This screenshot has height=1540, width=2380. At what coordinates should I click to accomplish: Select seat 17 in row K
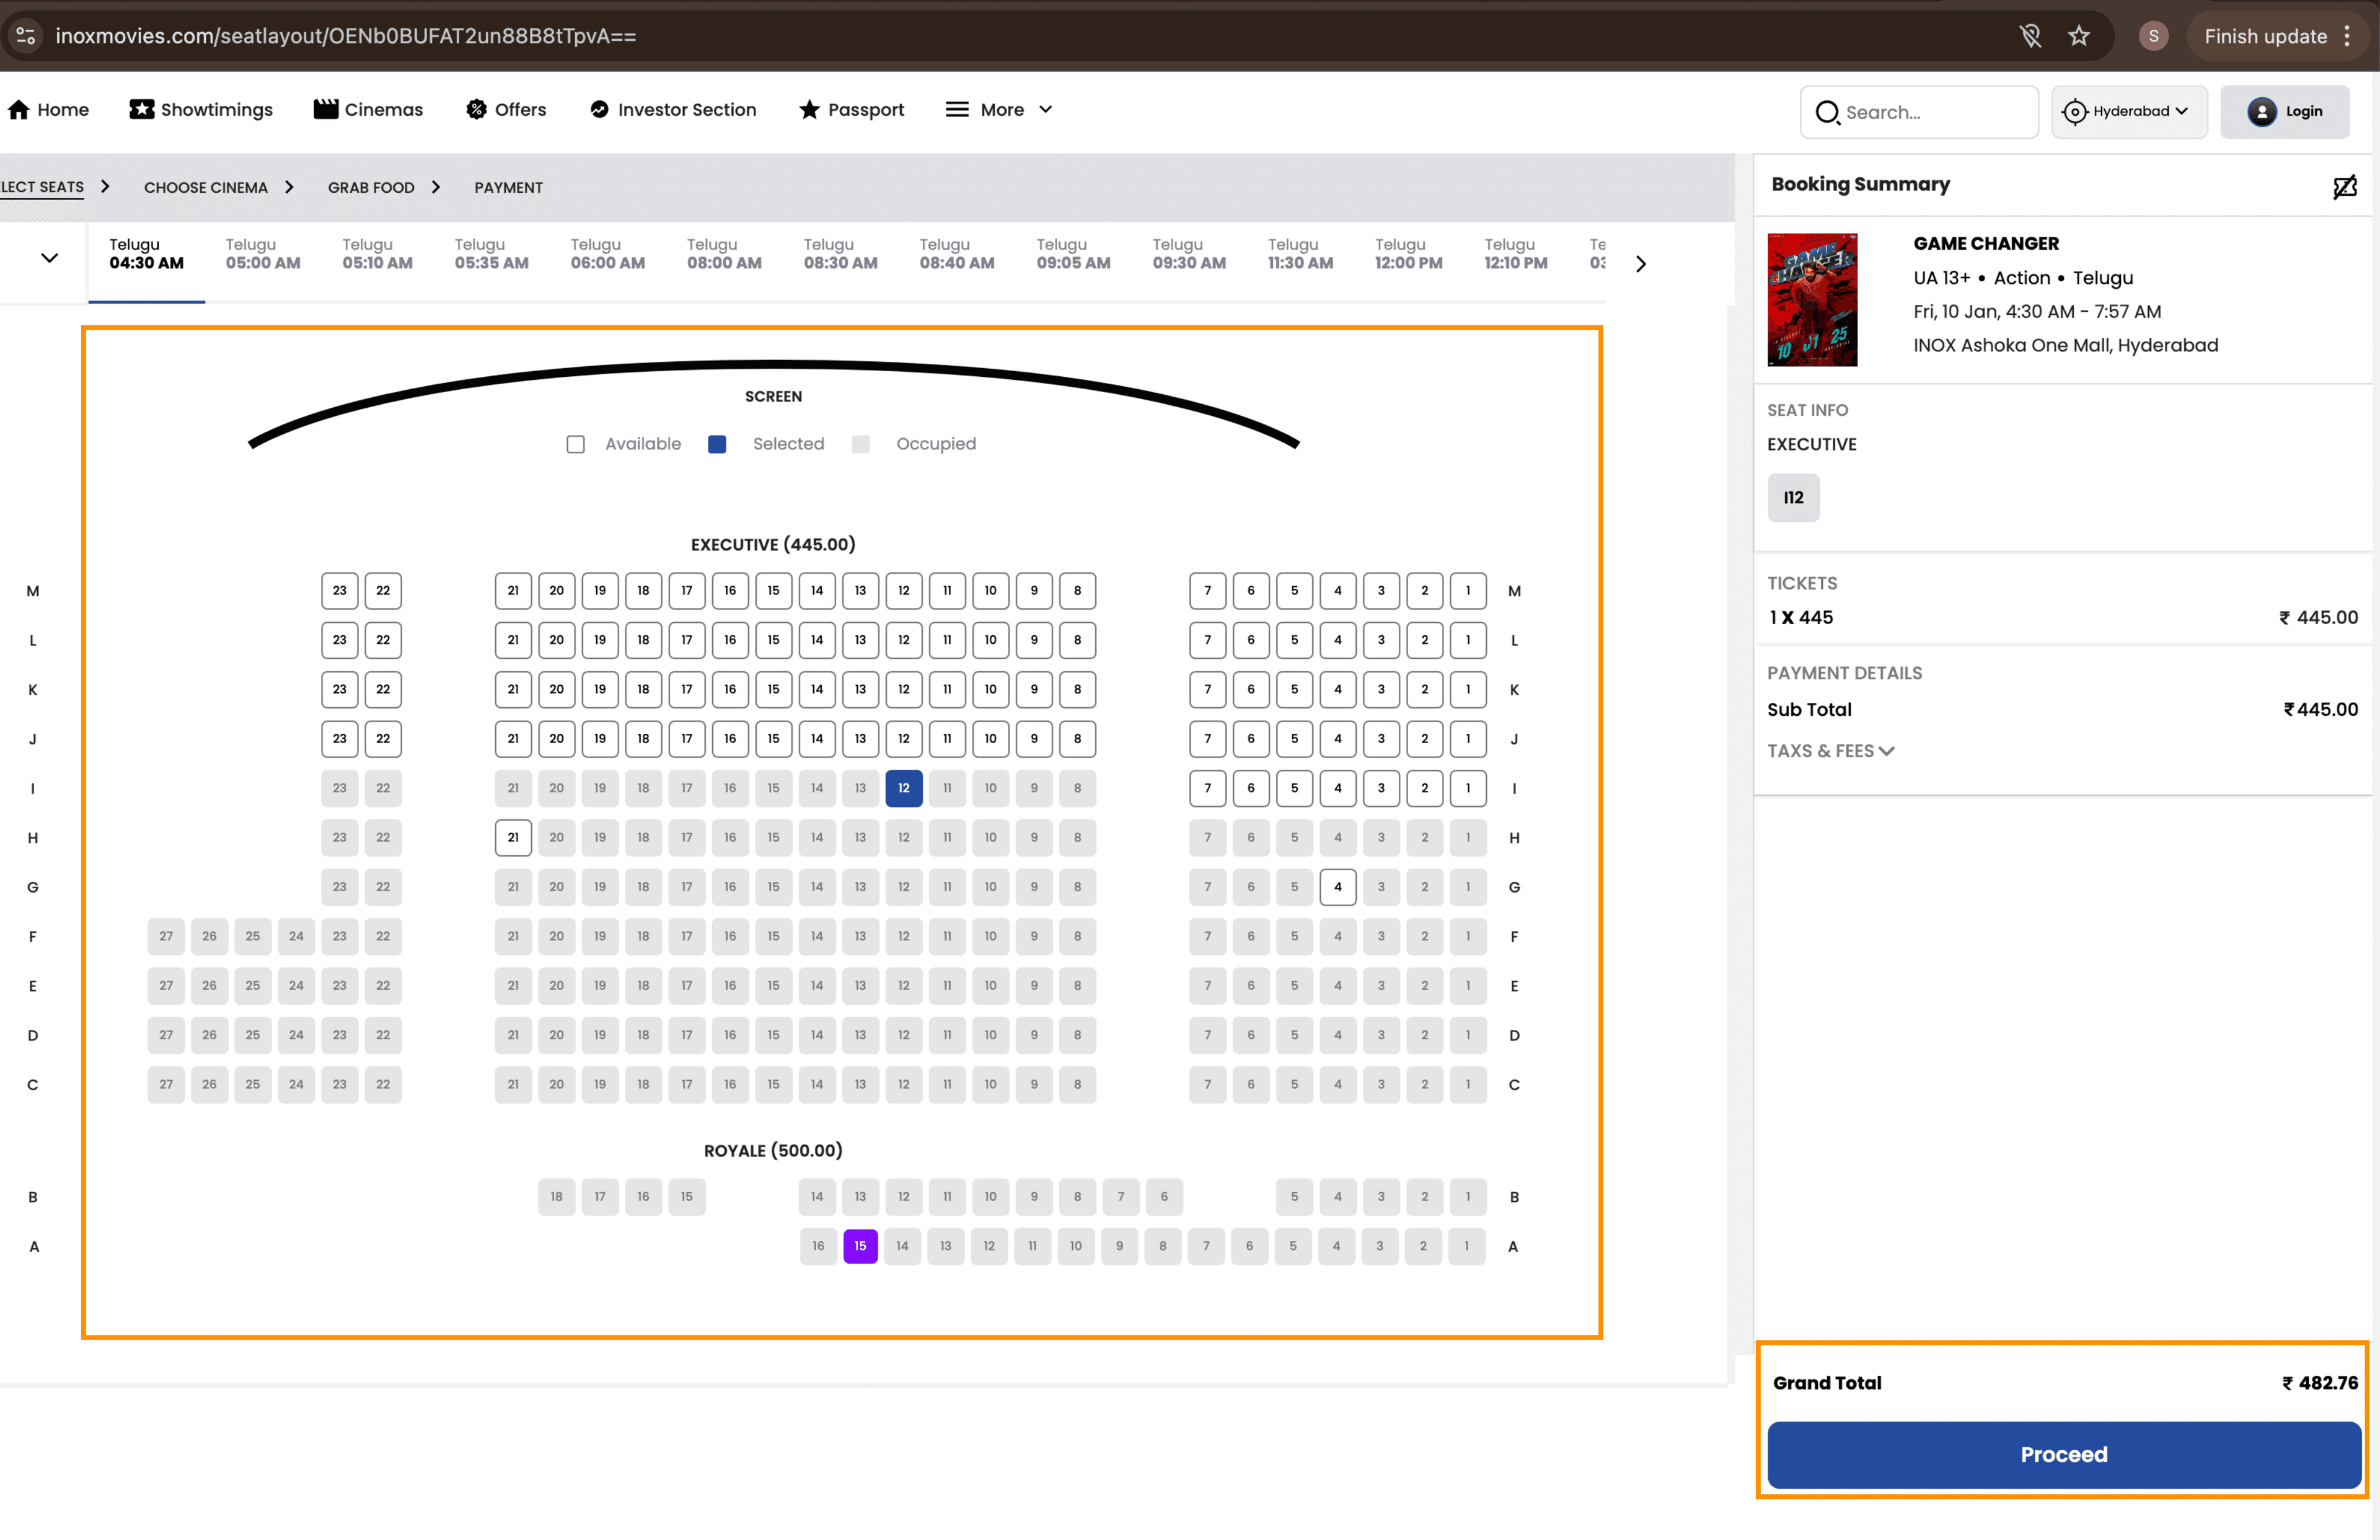(687, 689)
